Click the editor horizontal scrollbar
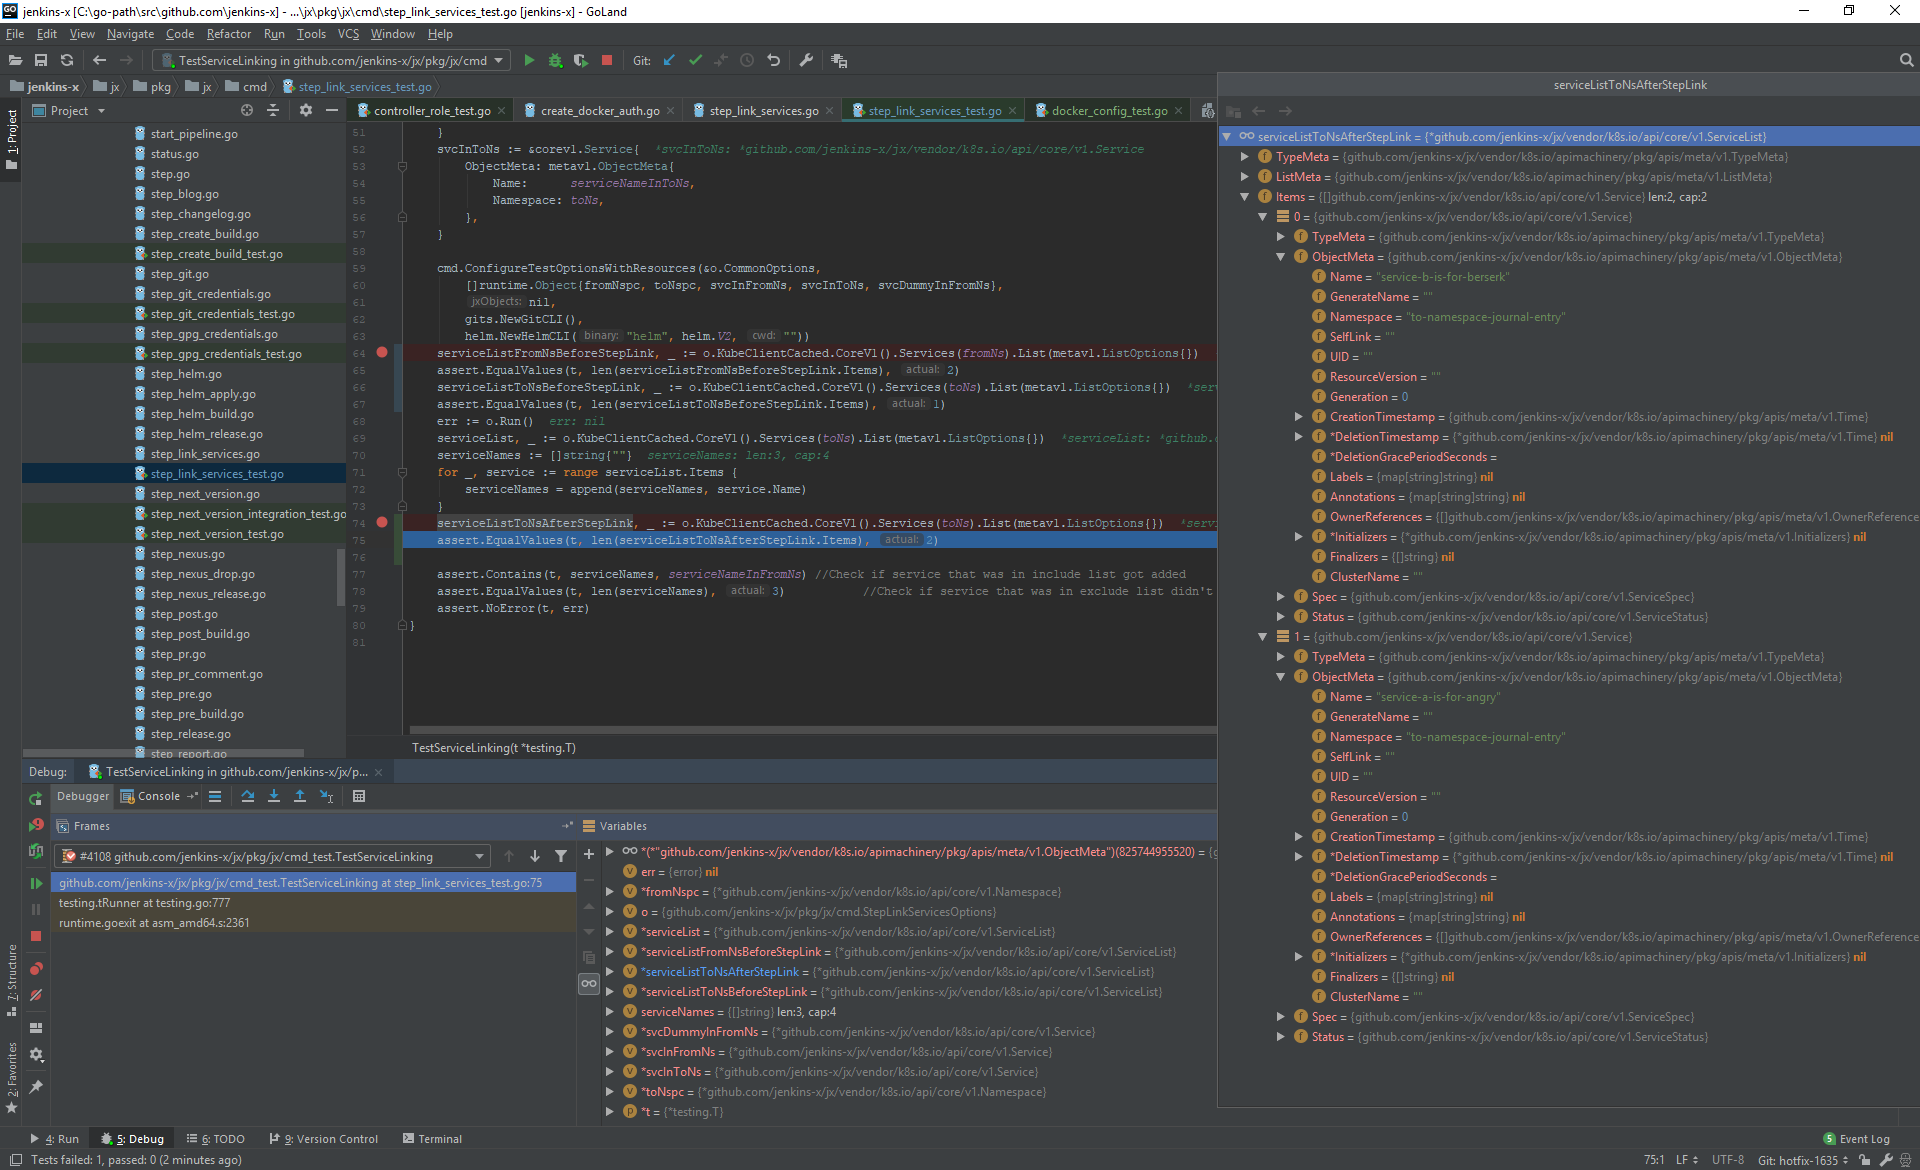Screen dimensions: 1920x1170 [x=813, y=730]
